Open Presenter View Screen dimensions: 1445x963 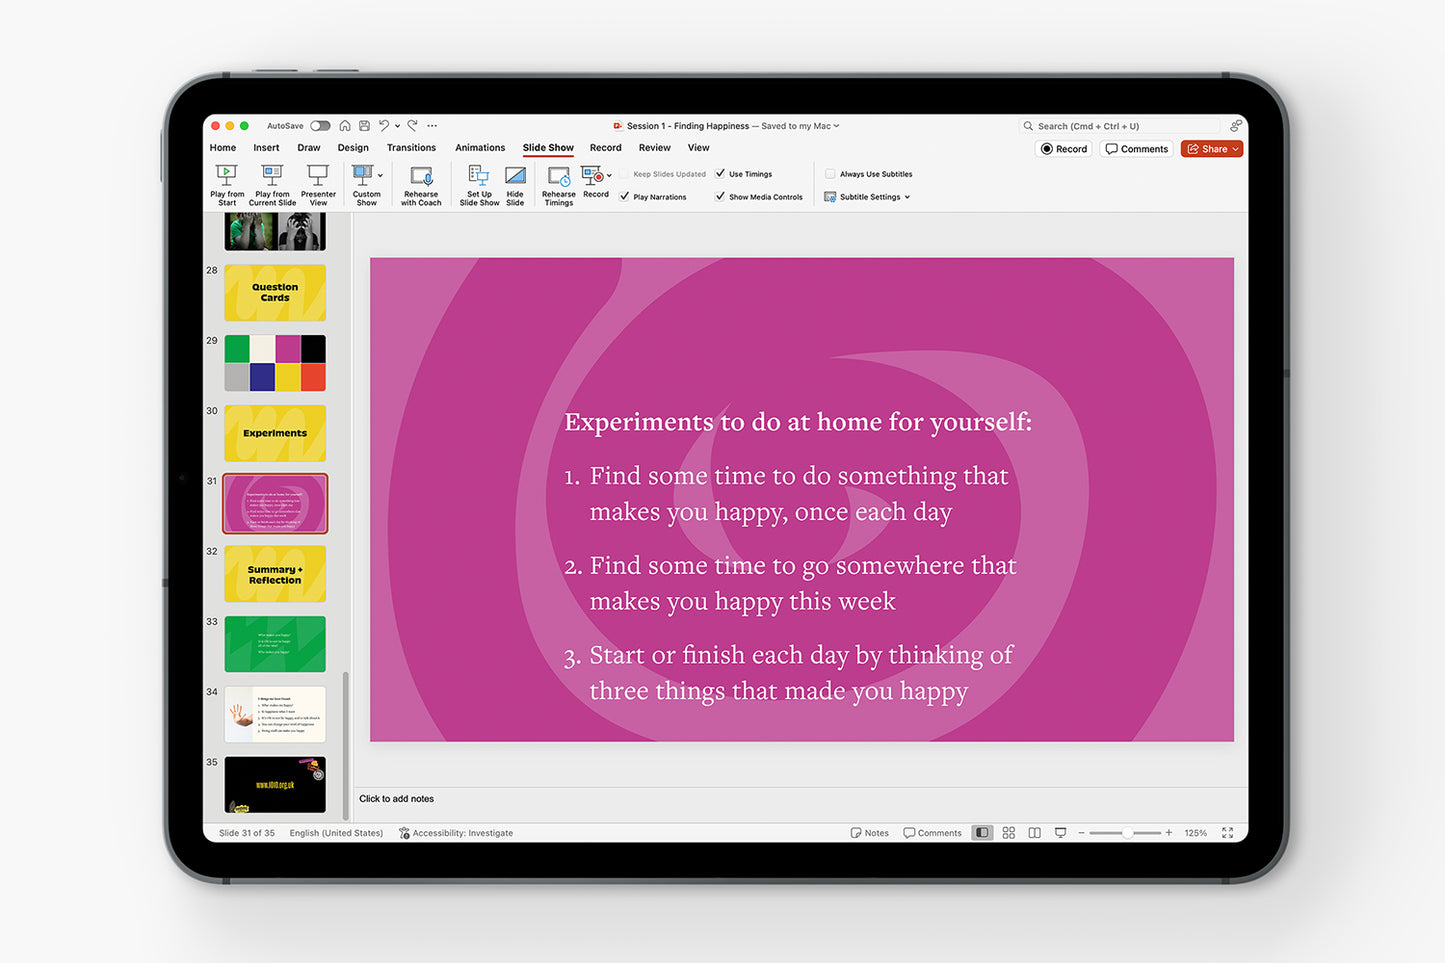pyautogui.click(x=318, y=176)
